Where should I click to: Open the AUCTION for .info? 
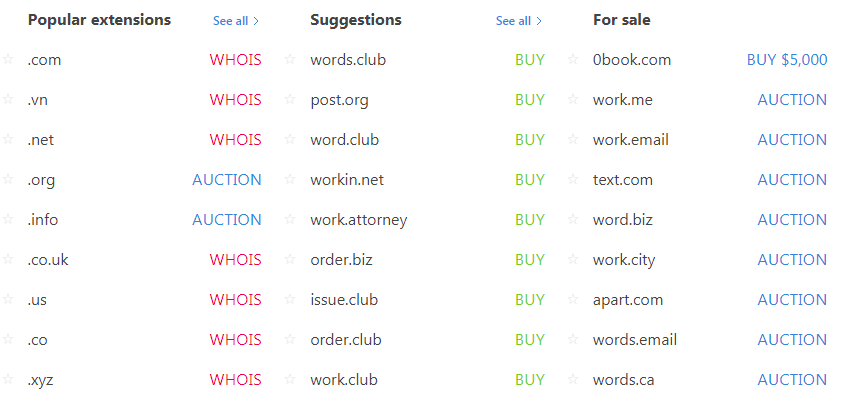tap(227, 220)
